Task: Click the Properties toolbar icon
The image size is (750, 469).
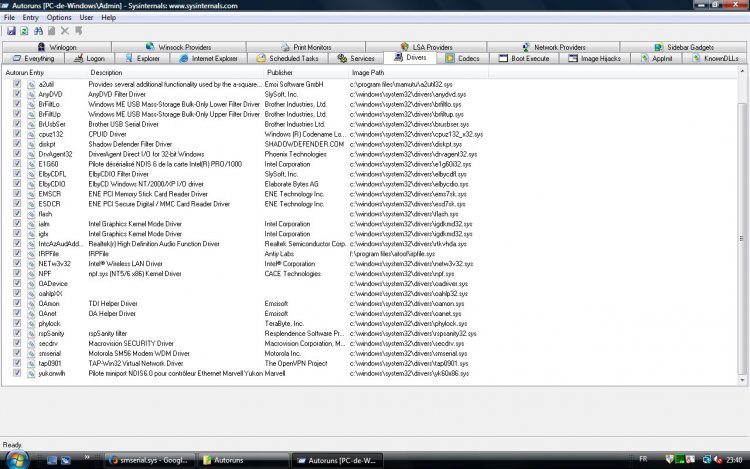Action: coord(51,31)
